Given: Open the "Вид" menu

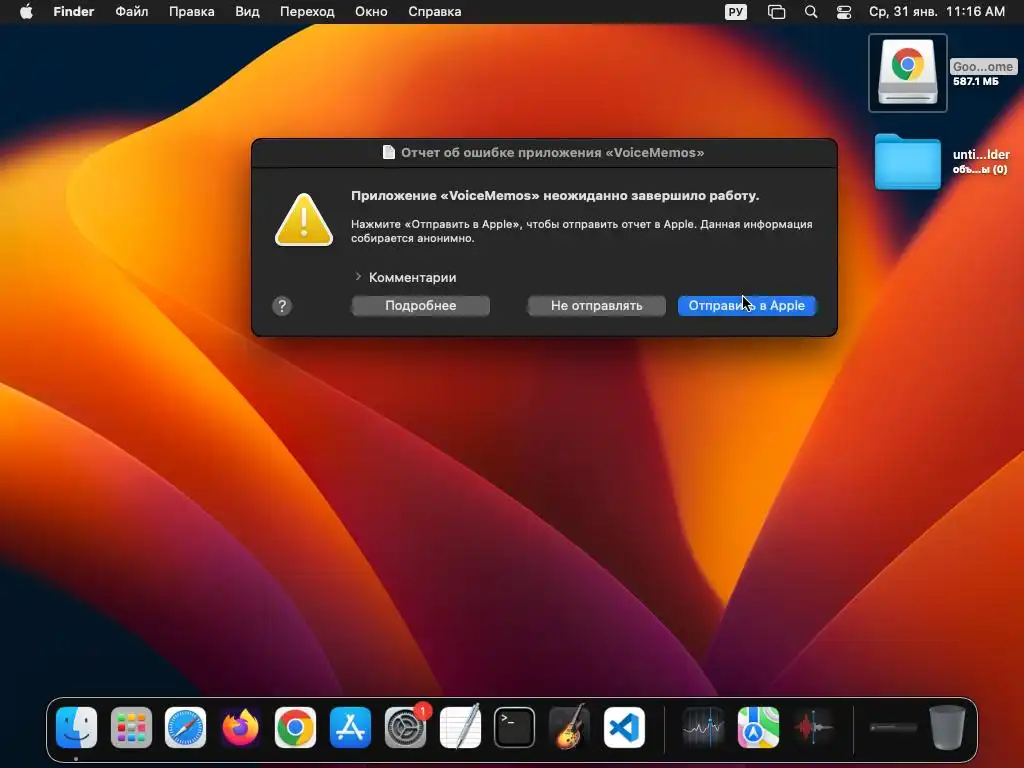Looking at the screenshot, I should click(247, 12).
